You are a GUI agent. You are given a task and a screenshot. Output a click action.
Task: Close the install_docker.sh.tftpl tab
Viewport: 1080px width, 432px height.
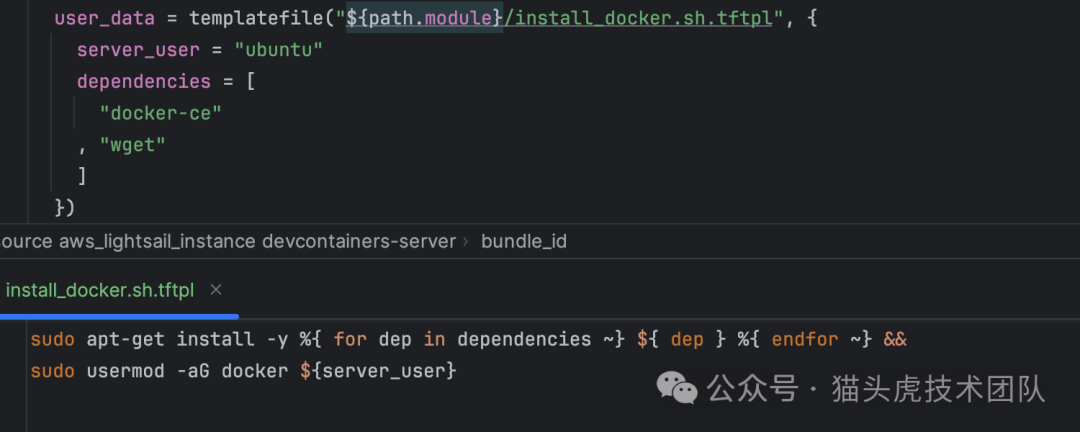tap(216, 290)
